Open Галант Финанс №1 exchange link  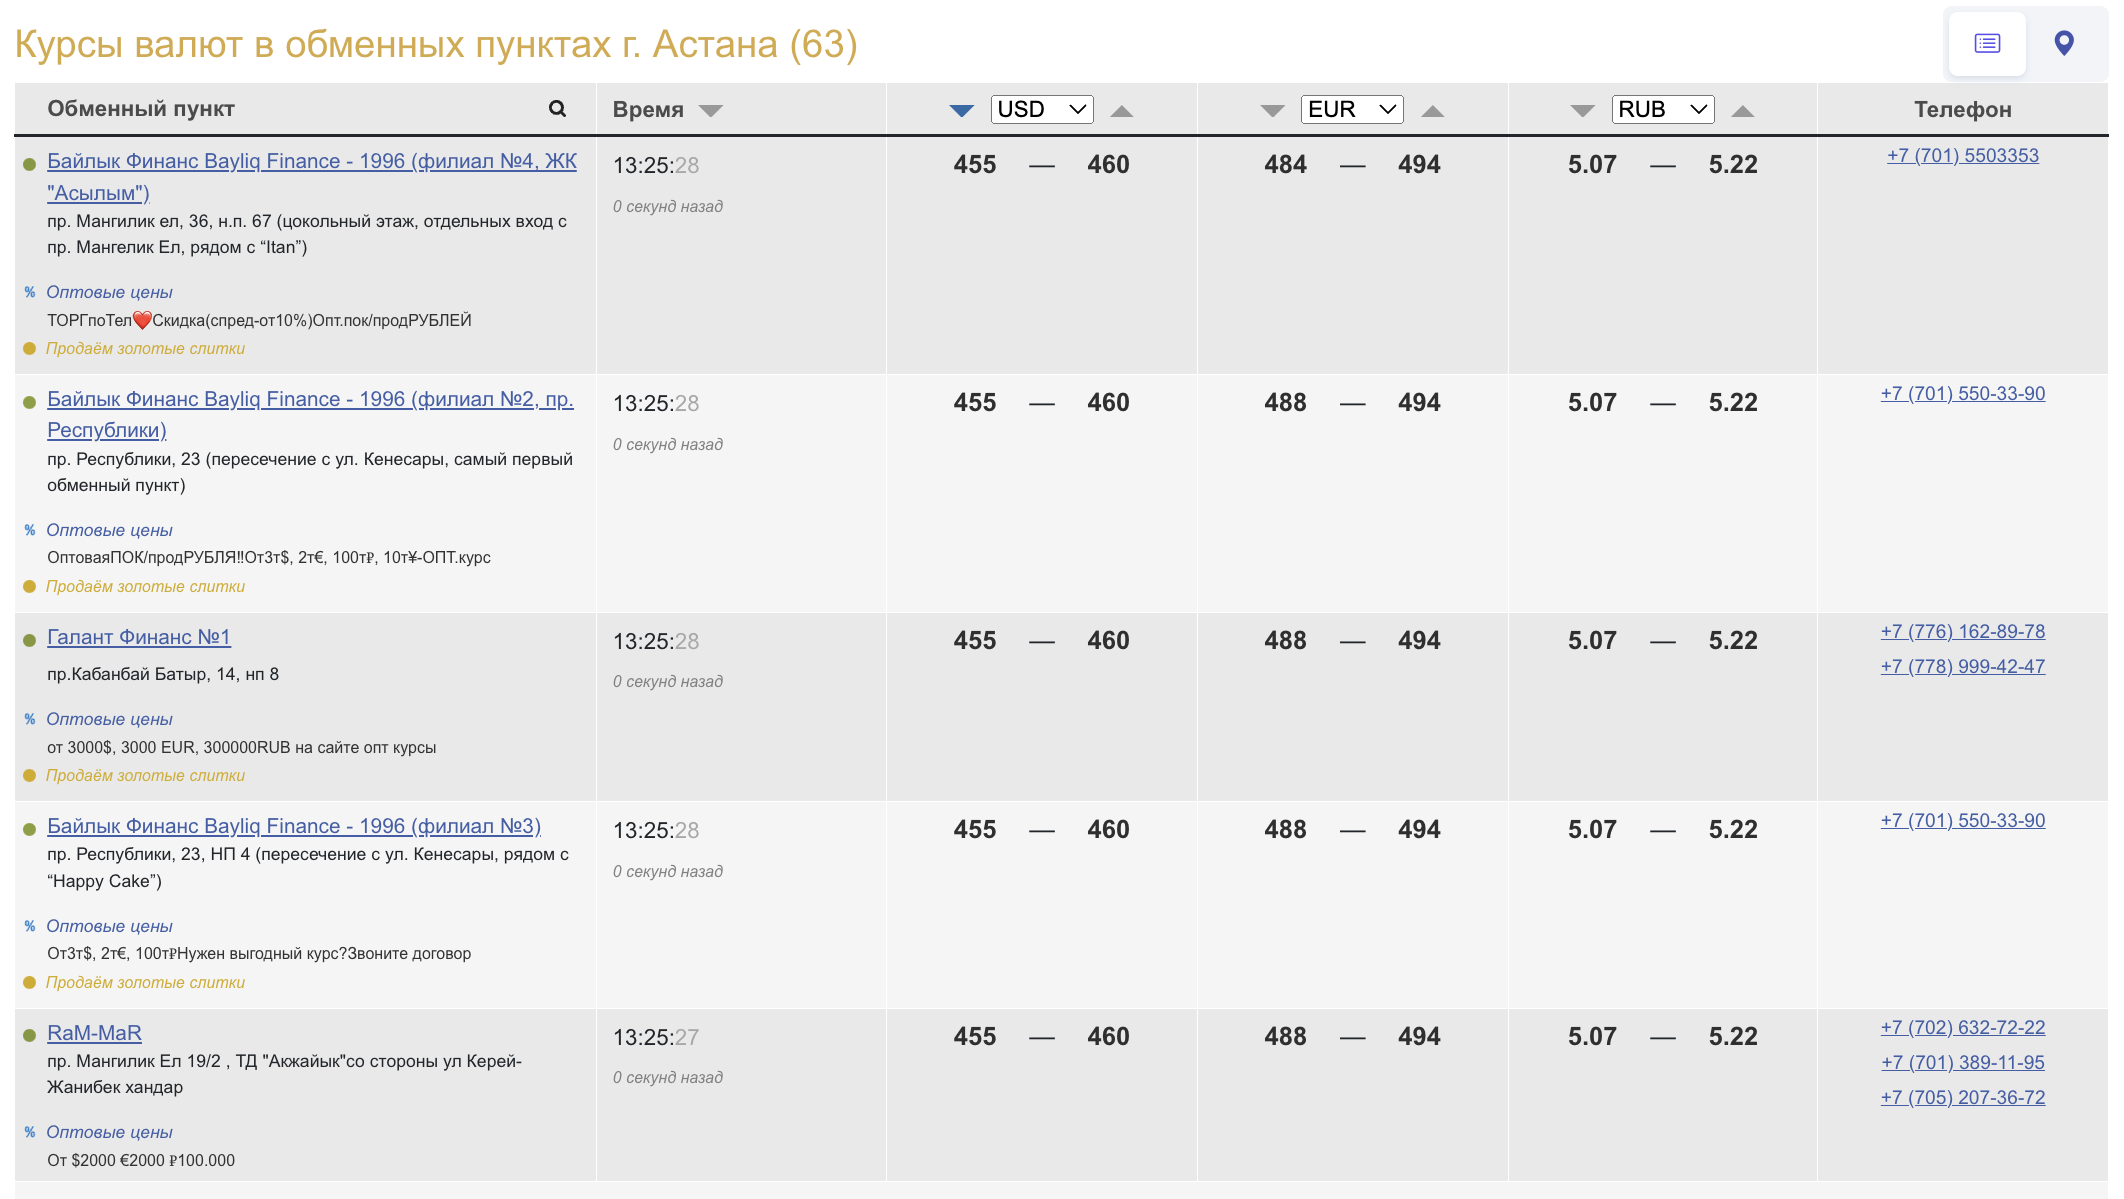(139, 637)
